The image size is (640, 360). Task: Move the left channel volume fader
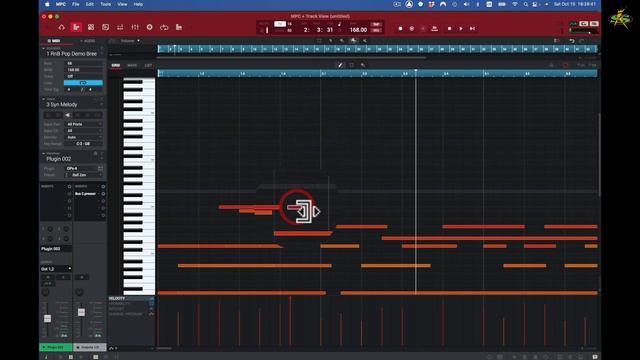47,318
